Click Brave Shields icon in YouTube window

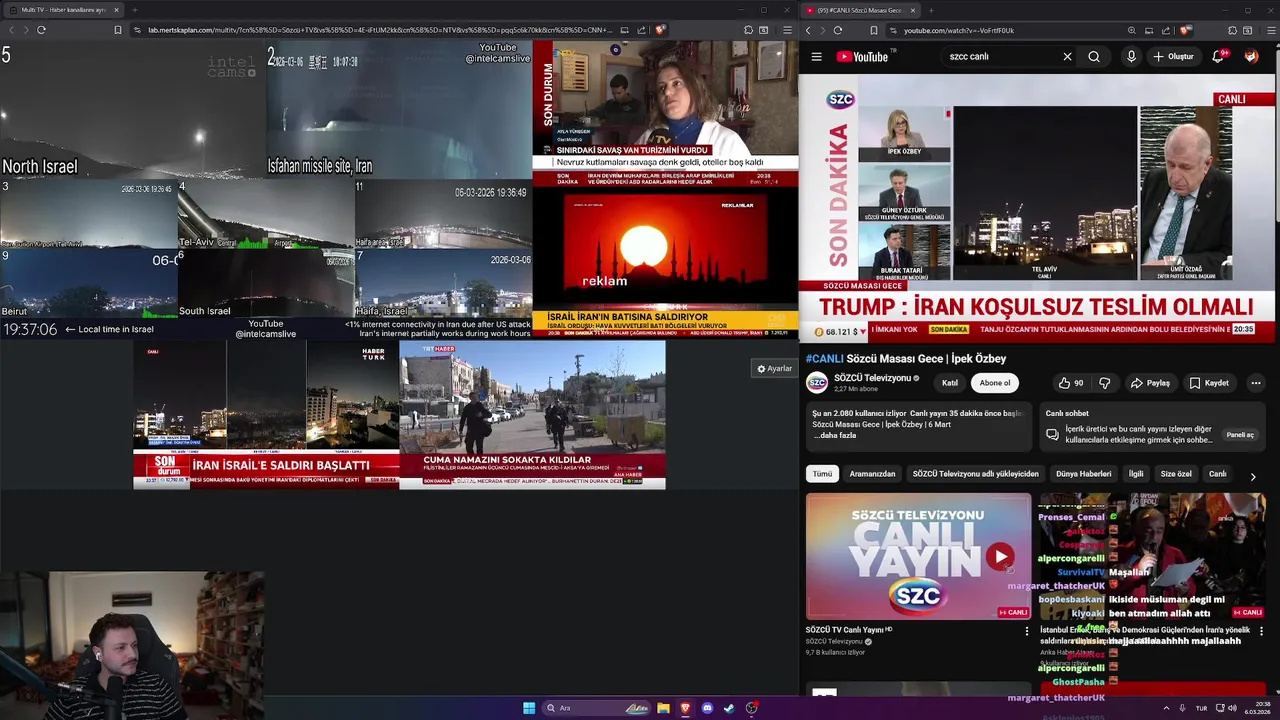click(x=1186, y=31)
